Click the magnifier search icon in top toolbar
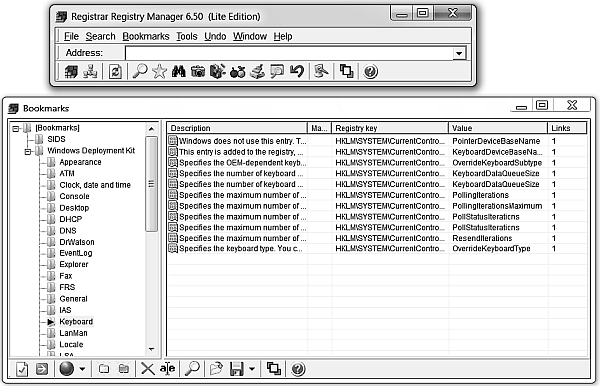The height and width of the screenshot is (386, 600). pos(140,72)
